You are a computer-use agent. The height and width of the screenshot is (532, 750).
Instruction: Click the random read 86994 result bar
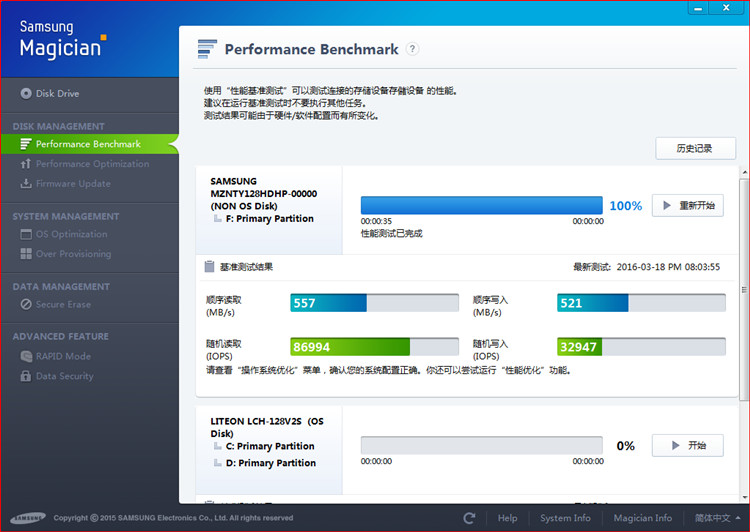(375, 347)
